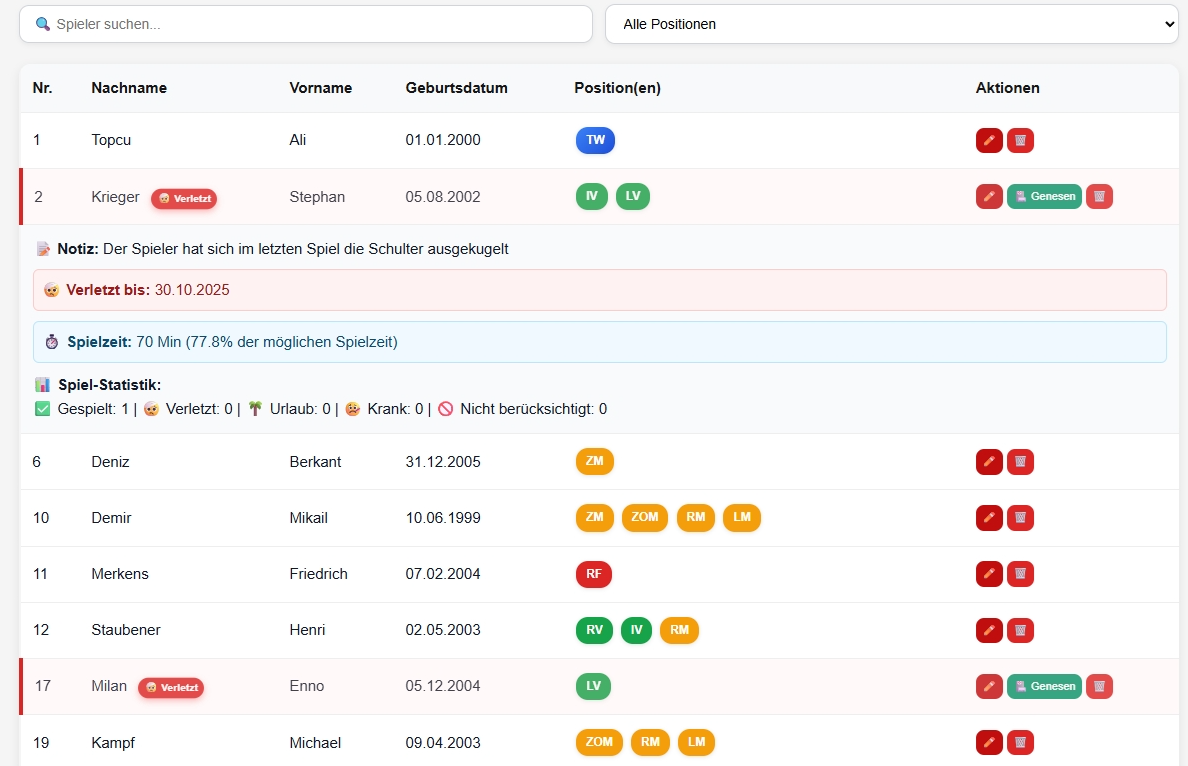Delete player Demir with trash icon
The image size is (1188, 766).
(x=1020, y=518)
